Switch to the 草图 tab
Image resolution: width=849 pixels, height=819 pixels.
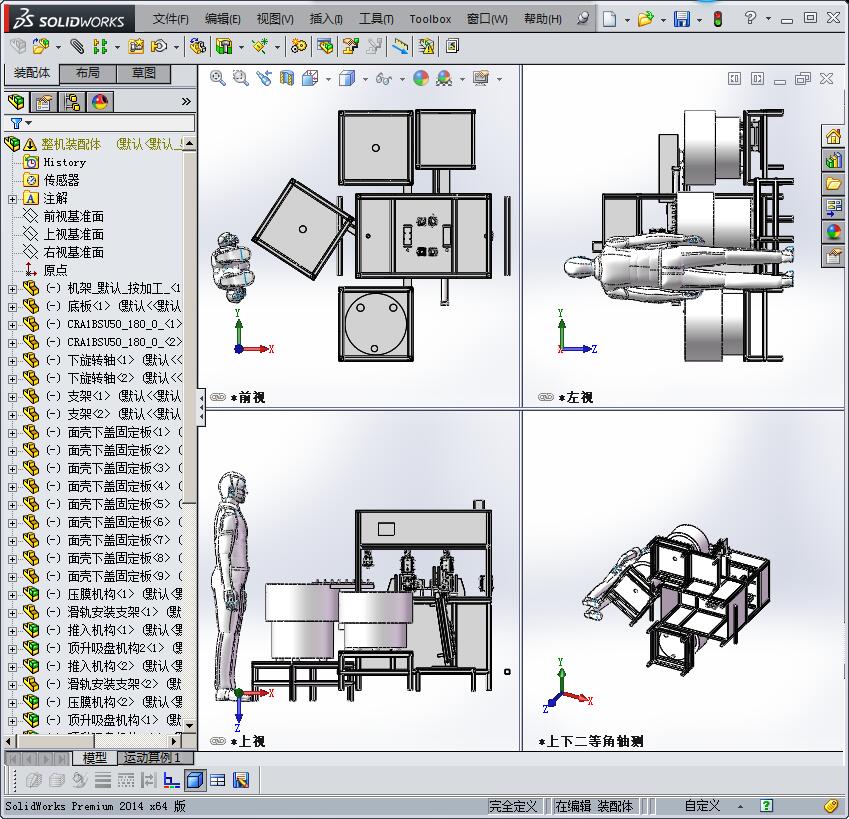(143, 73)
